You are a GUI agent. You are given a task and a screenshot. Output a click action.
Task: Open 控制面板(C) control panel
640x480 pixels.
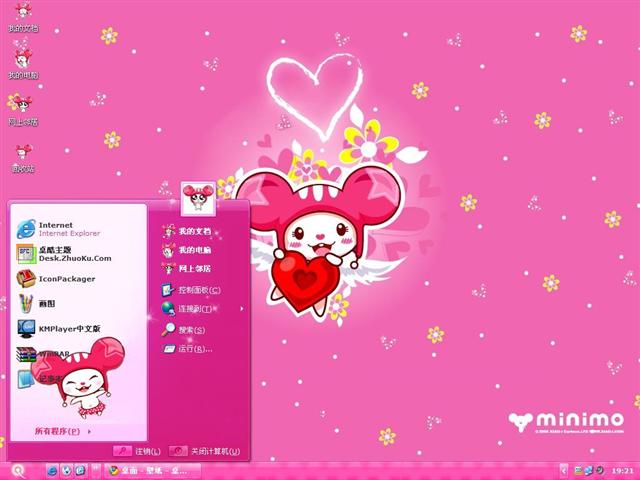pyautogui.click(x=191, y=290)
